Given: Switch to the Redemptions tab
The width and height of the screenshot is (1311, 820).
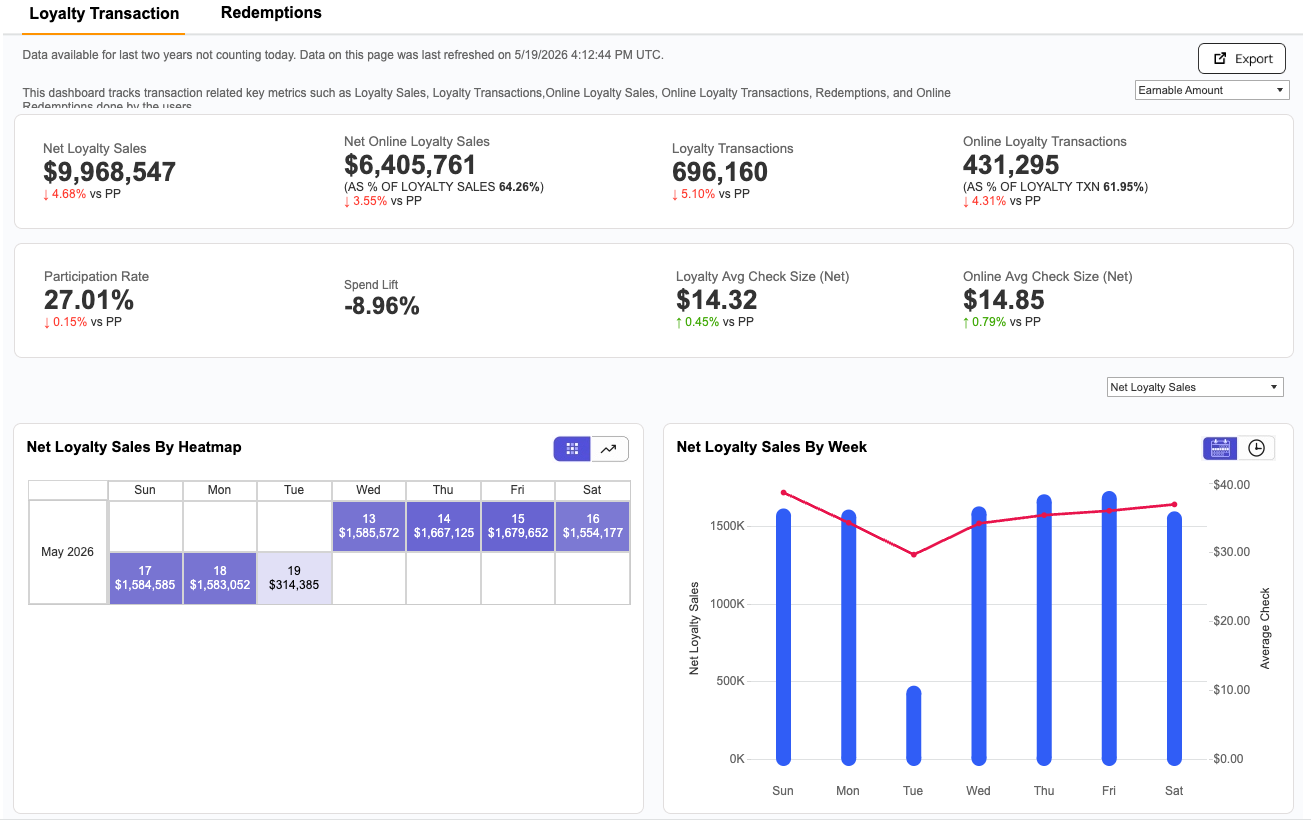Looking at the screenshot, I should pos(271,13).
